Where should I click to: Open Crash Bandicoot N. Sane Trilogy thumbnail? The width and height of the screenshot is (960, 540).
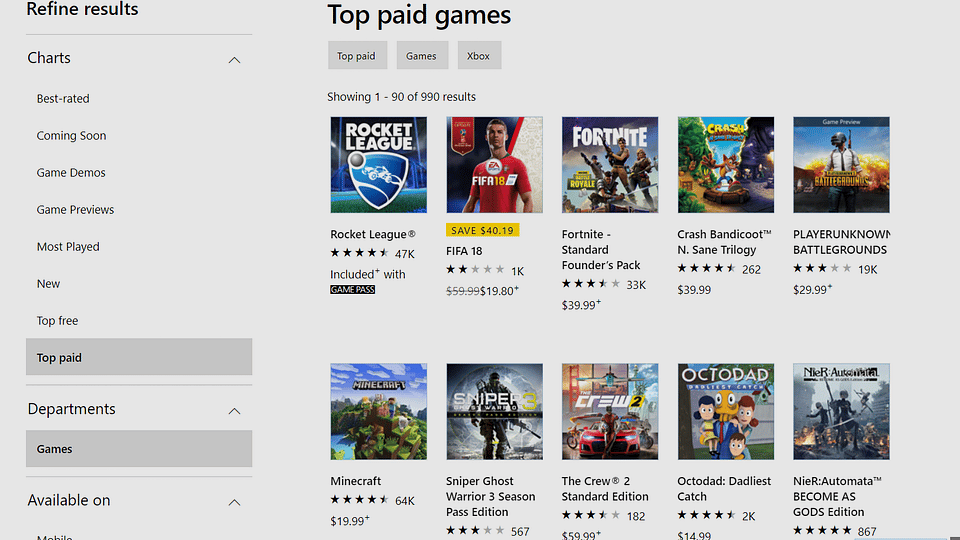[x=726, y=165]
